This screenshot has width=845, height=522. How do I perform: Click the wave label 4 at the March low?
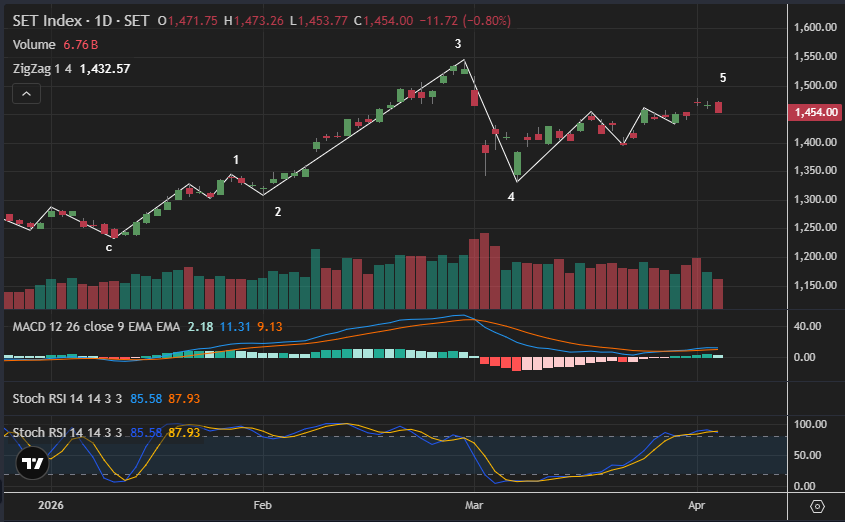[x=511, y=197]
